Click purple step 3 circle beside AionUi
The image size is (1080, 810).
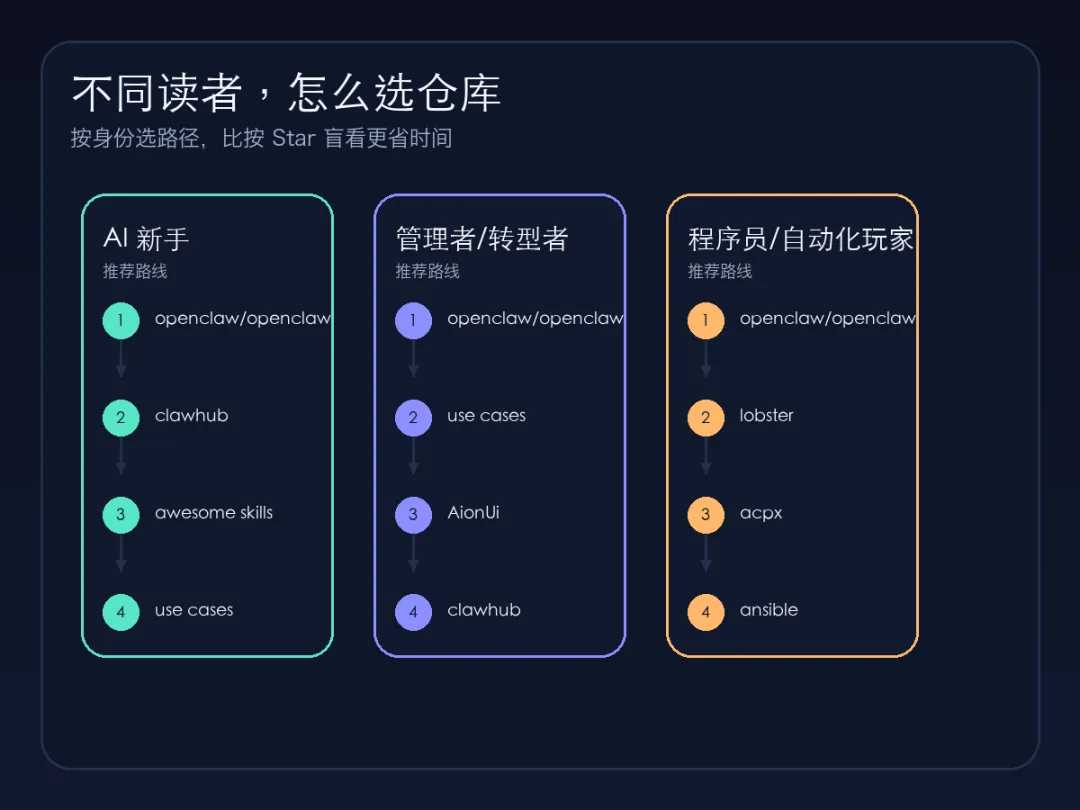pyautogui.click(x=413, y=515)
